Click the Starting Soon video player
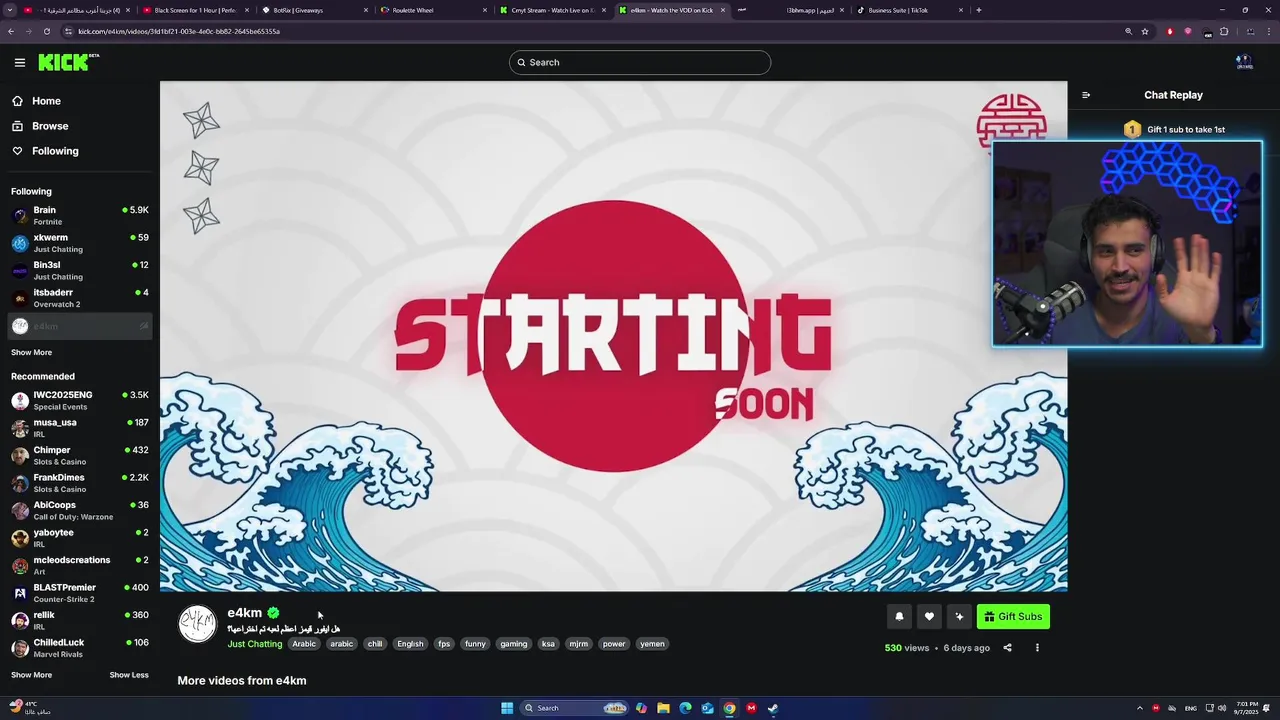This screenshot has width=1280, height=720. coord(613,336)
